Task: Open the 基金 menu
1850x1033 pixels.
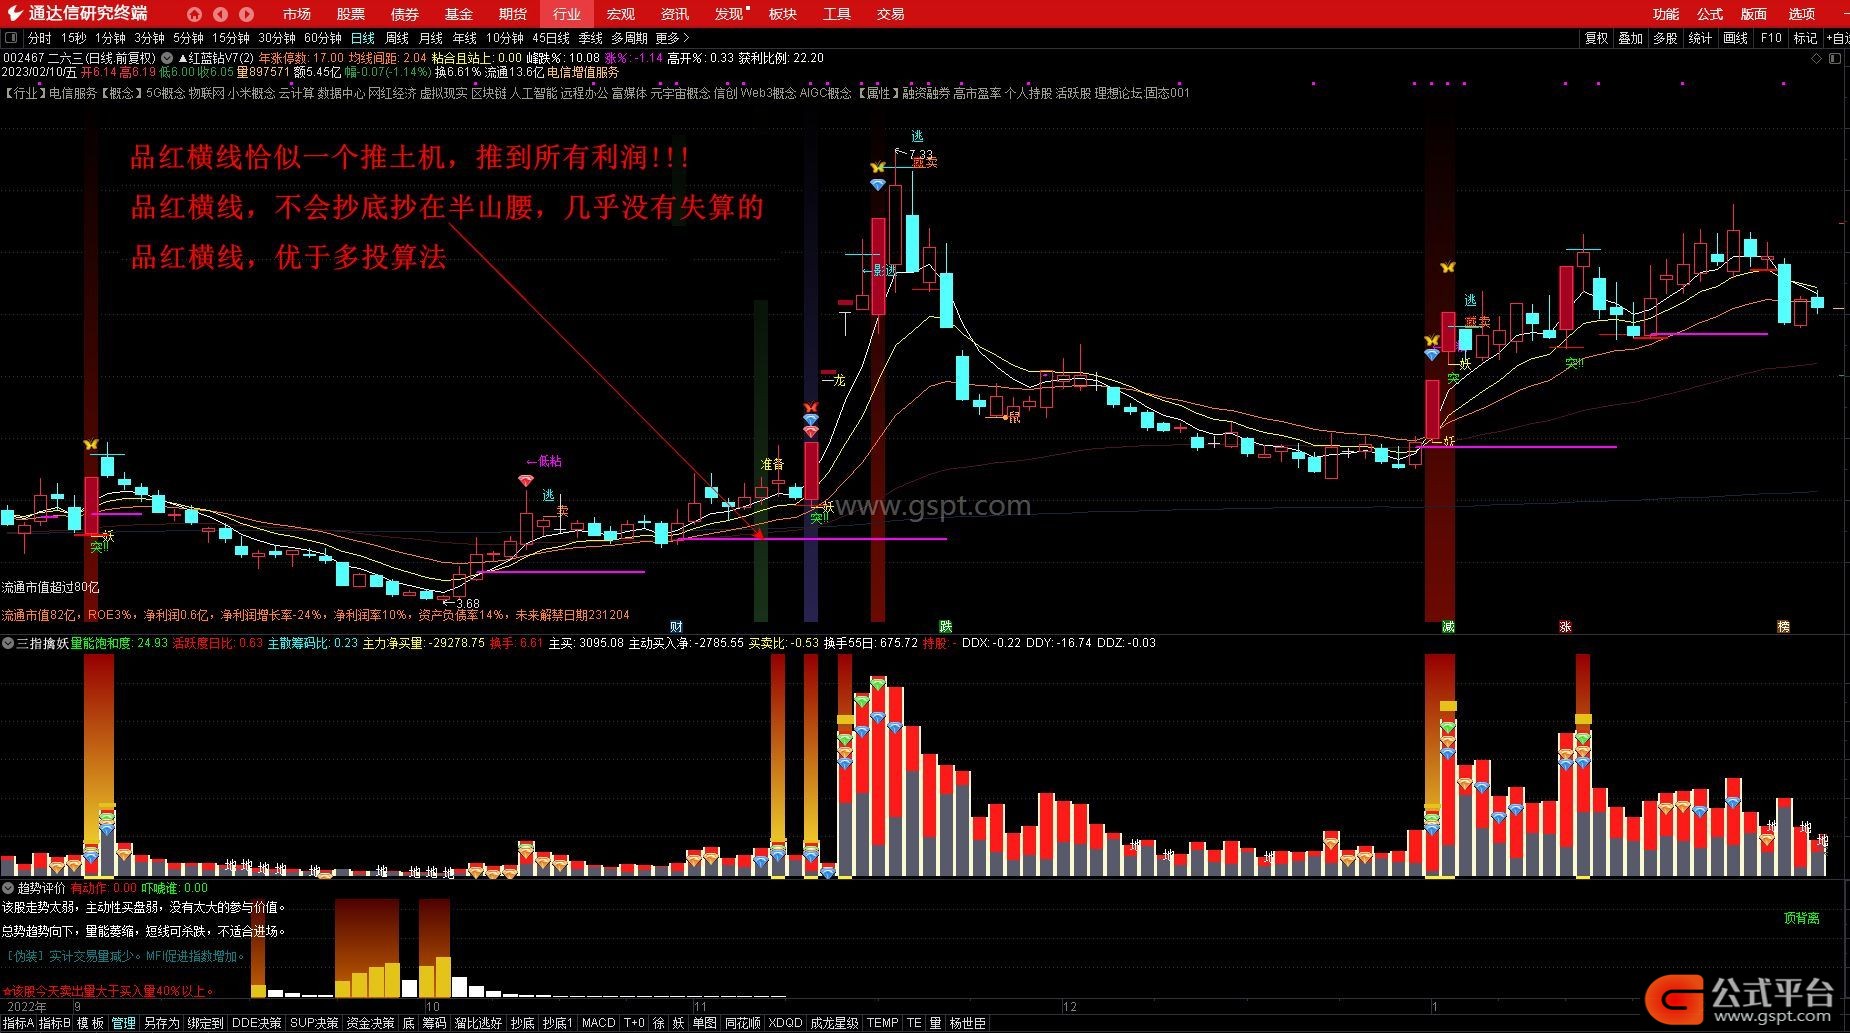Action: (x=458, y=14)
